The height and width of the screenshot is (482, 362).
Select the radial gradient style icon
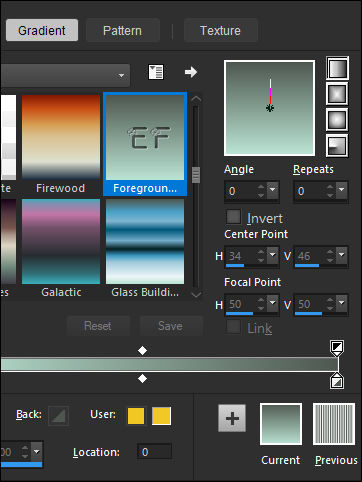337,145
